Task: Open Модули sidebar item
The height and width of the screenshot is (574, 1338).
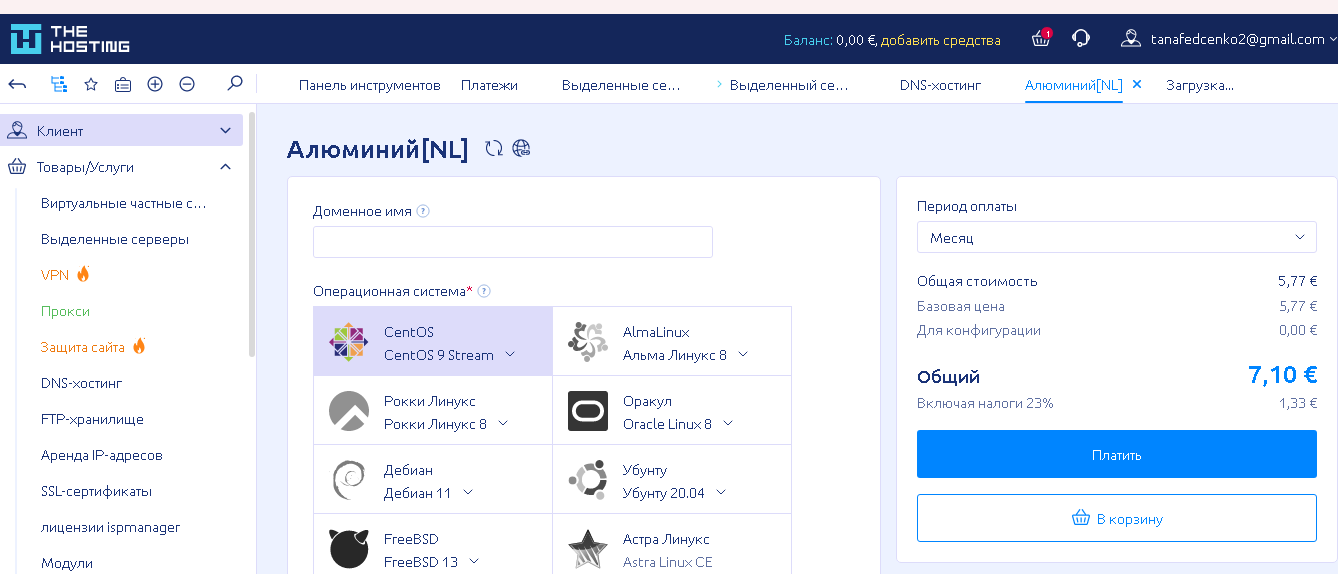Action: point(67,563)
